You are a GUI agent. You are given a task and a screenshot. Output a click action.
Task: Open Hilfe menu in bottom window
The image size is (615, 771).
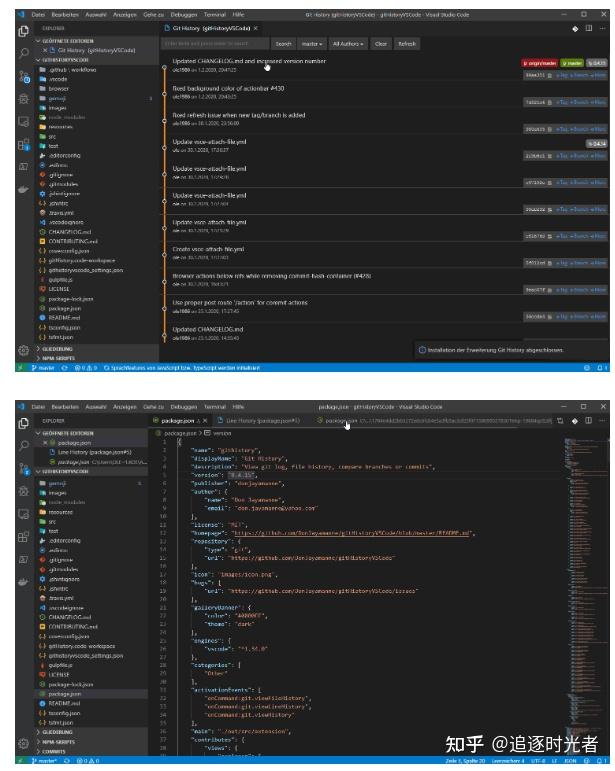[x=238, y=407]
